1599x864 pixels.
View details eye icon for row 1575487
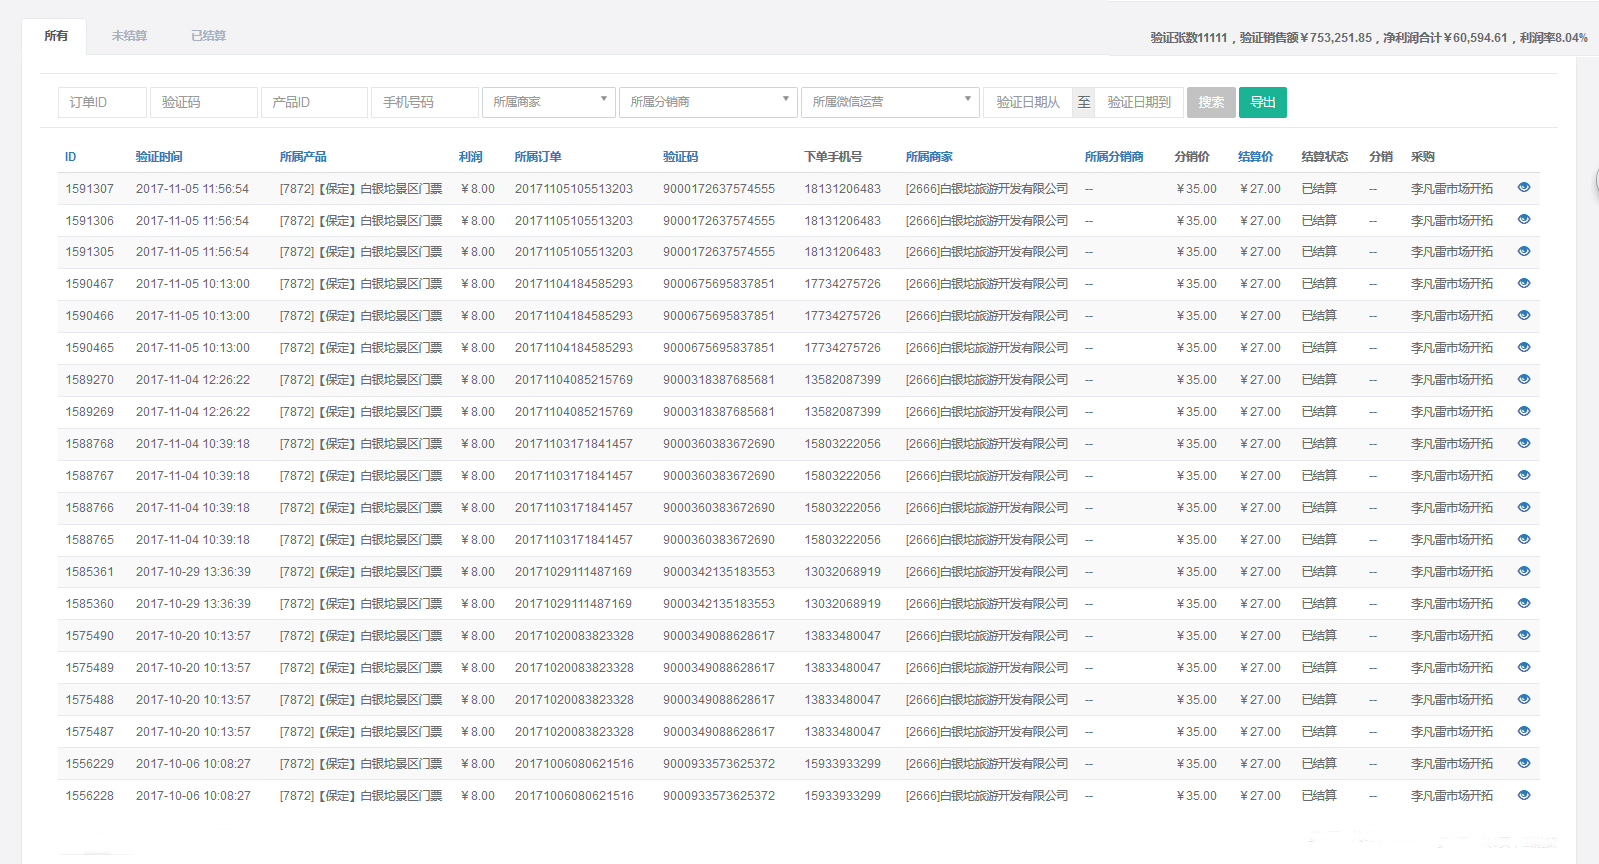tap(1524, 731)
